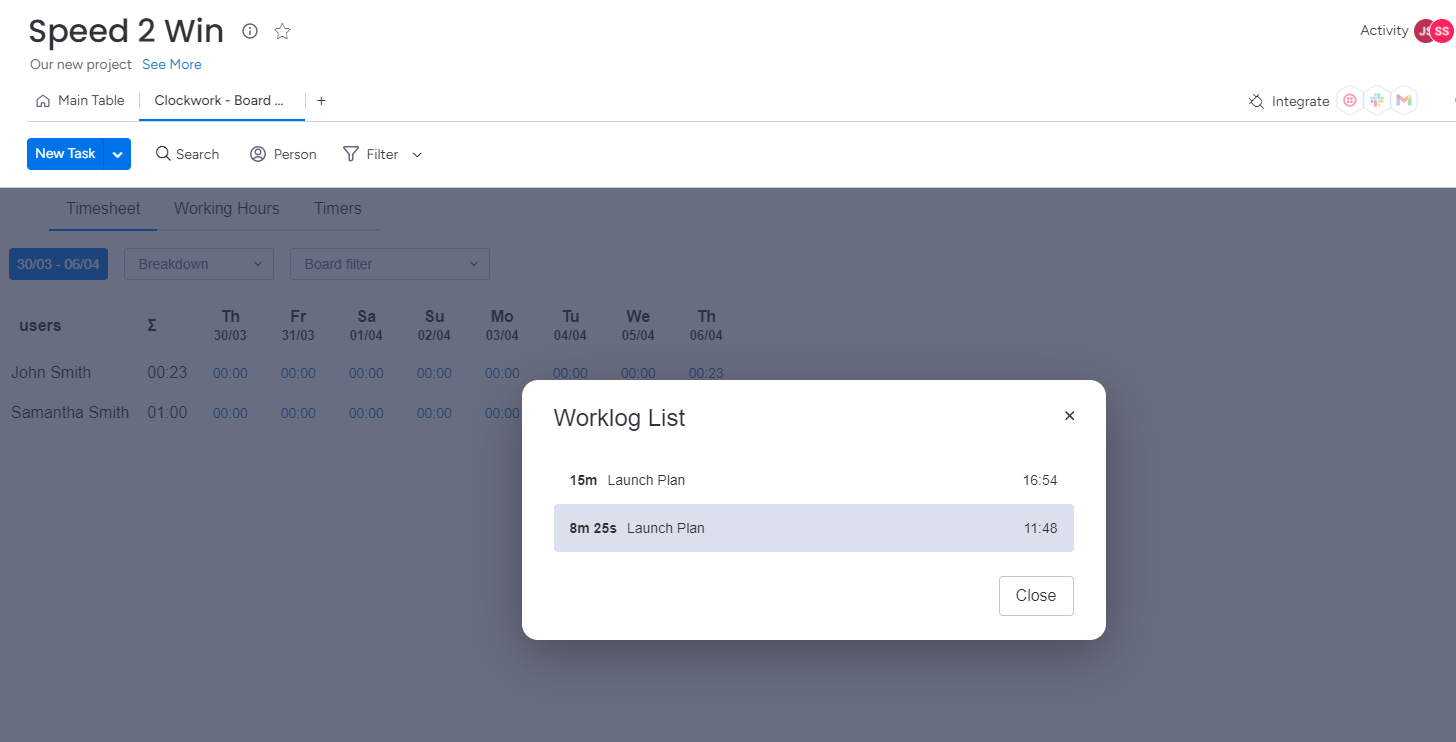Switch to the Main Table tab

(x=80, y=100)
